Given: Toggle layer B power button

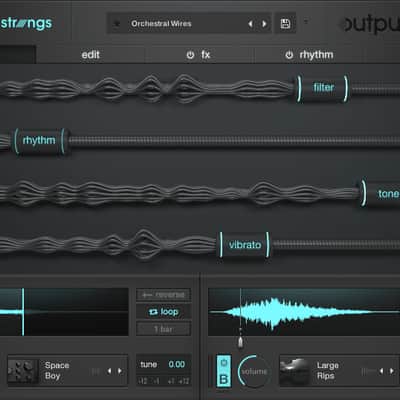Looking at the screenshot, I should point(224,363).
